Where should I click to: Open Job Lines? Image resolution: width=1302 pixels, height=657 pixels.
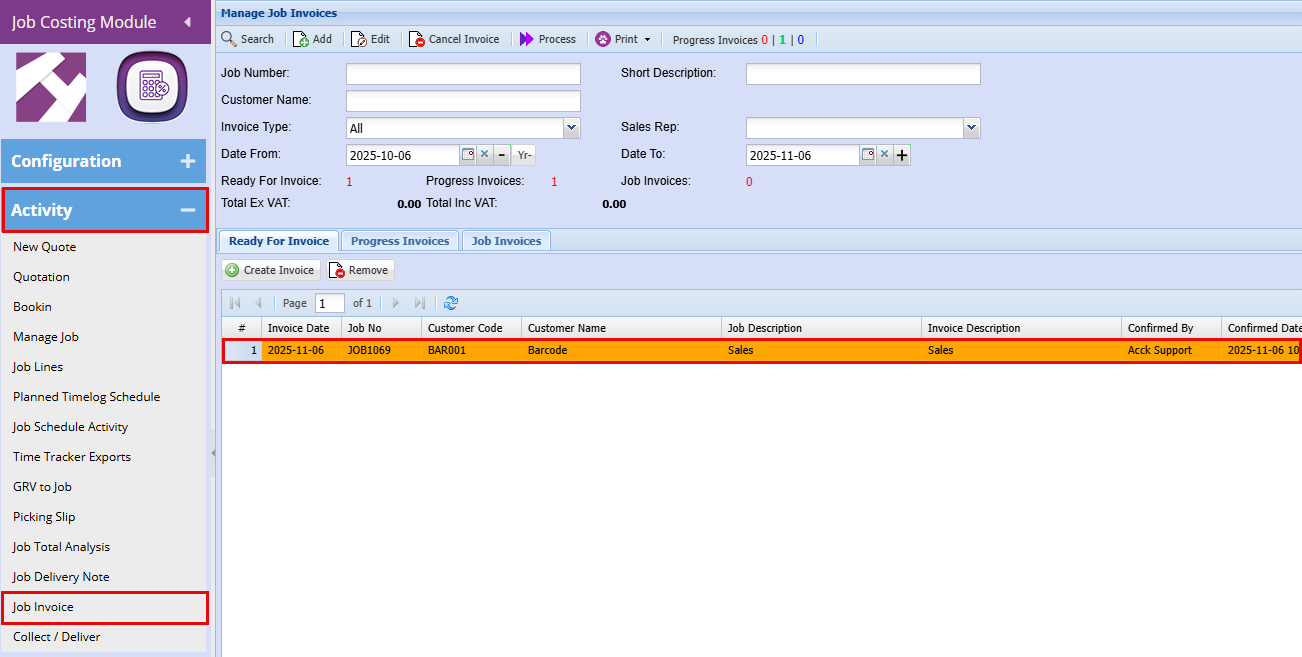(x=38, y=367)
